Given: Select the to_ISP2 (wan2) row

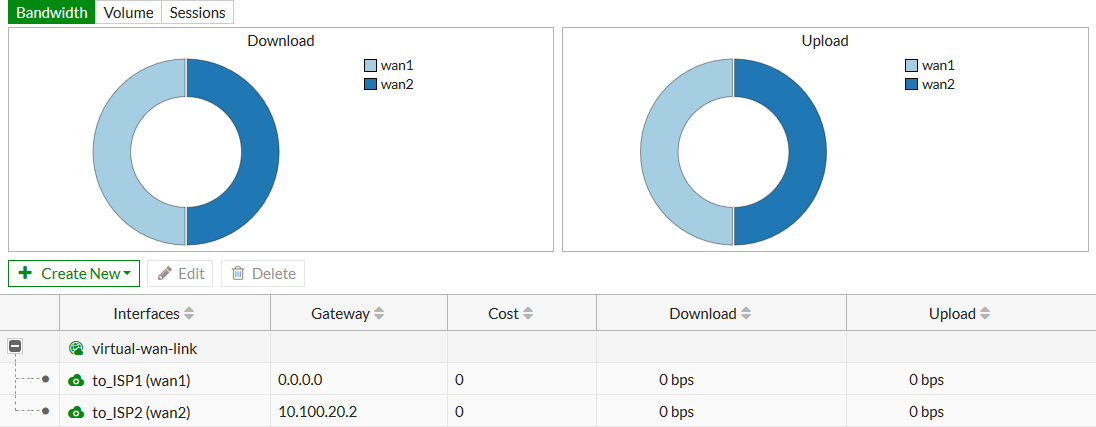Looking at the screenshot, I should click(548, 412).
